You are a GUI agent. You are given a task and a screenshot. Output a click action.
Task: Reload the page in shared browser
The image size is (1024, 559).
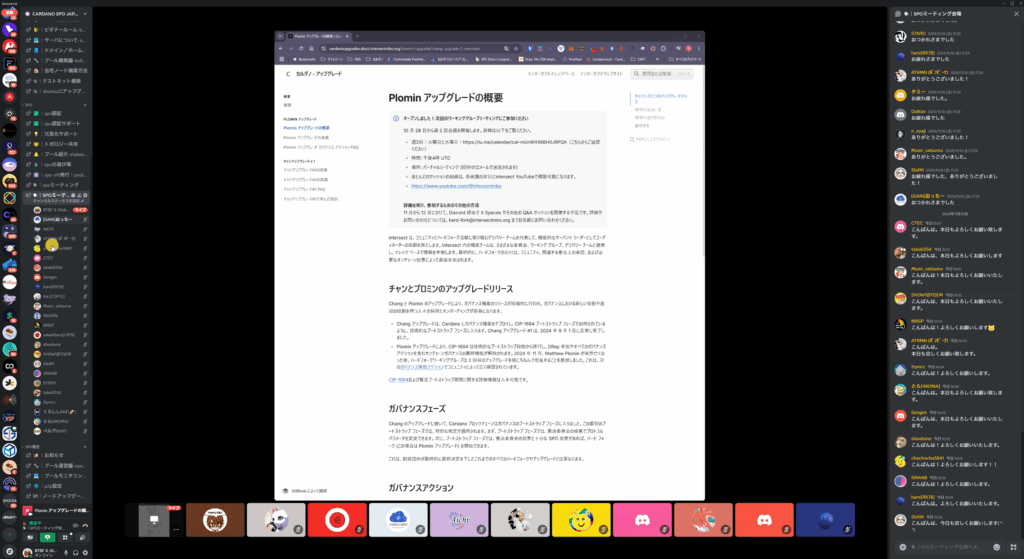coord(301,48)
